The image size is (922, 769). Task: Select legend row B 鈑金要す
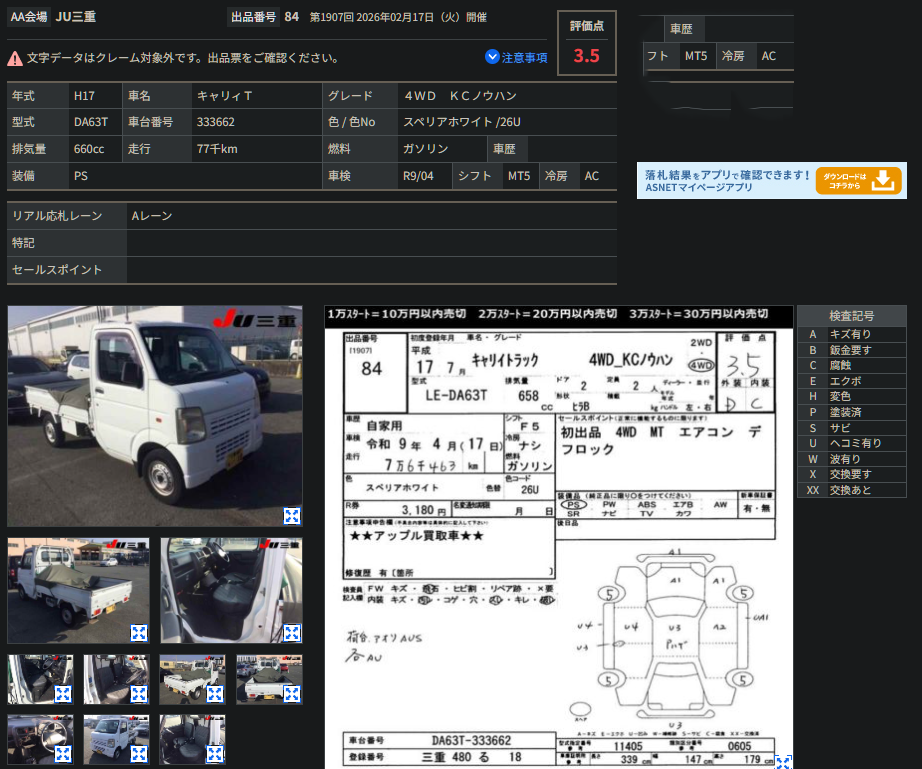(x=851, y=350)
